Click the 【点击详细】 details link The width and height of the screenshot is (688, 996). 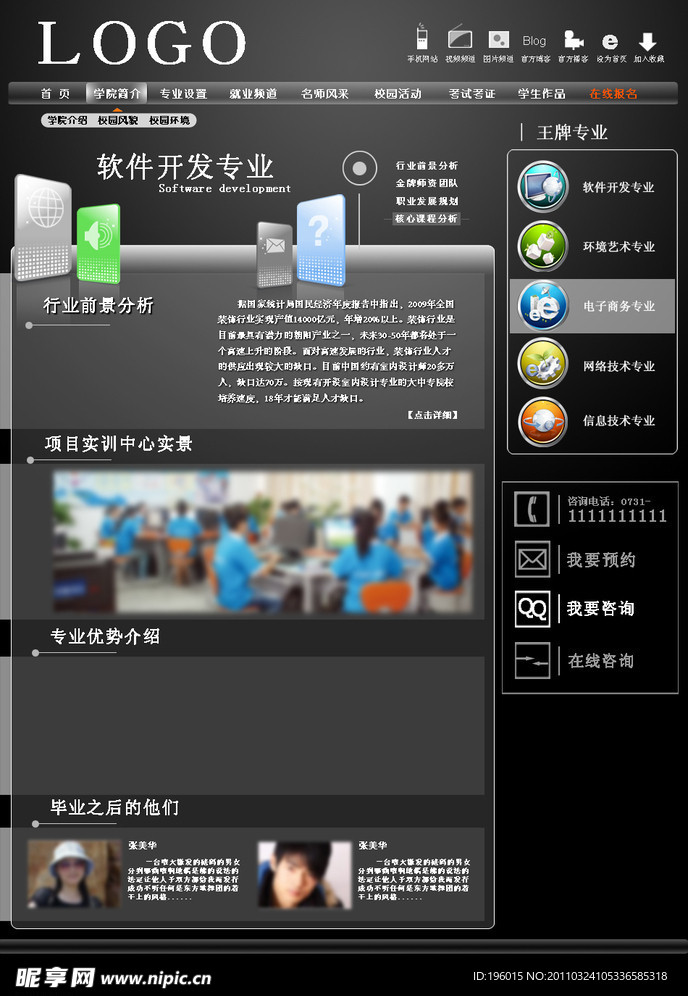tap(433, 414)
